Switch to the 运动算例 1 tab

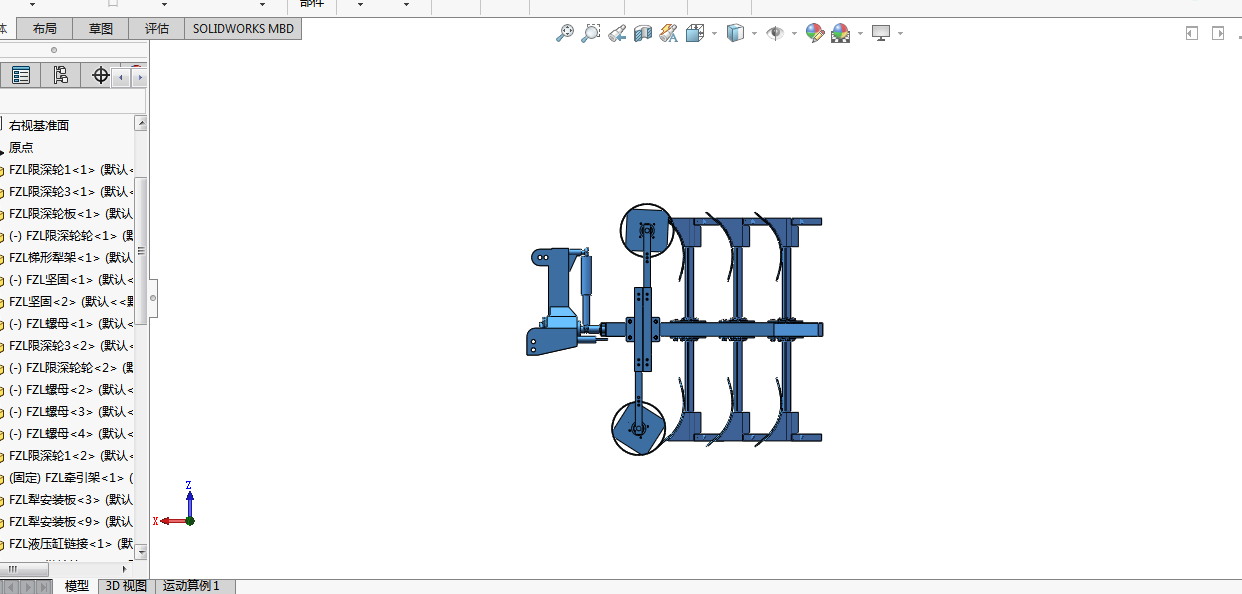191,586
